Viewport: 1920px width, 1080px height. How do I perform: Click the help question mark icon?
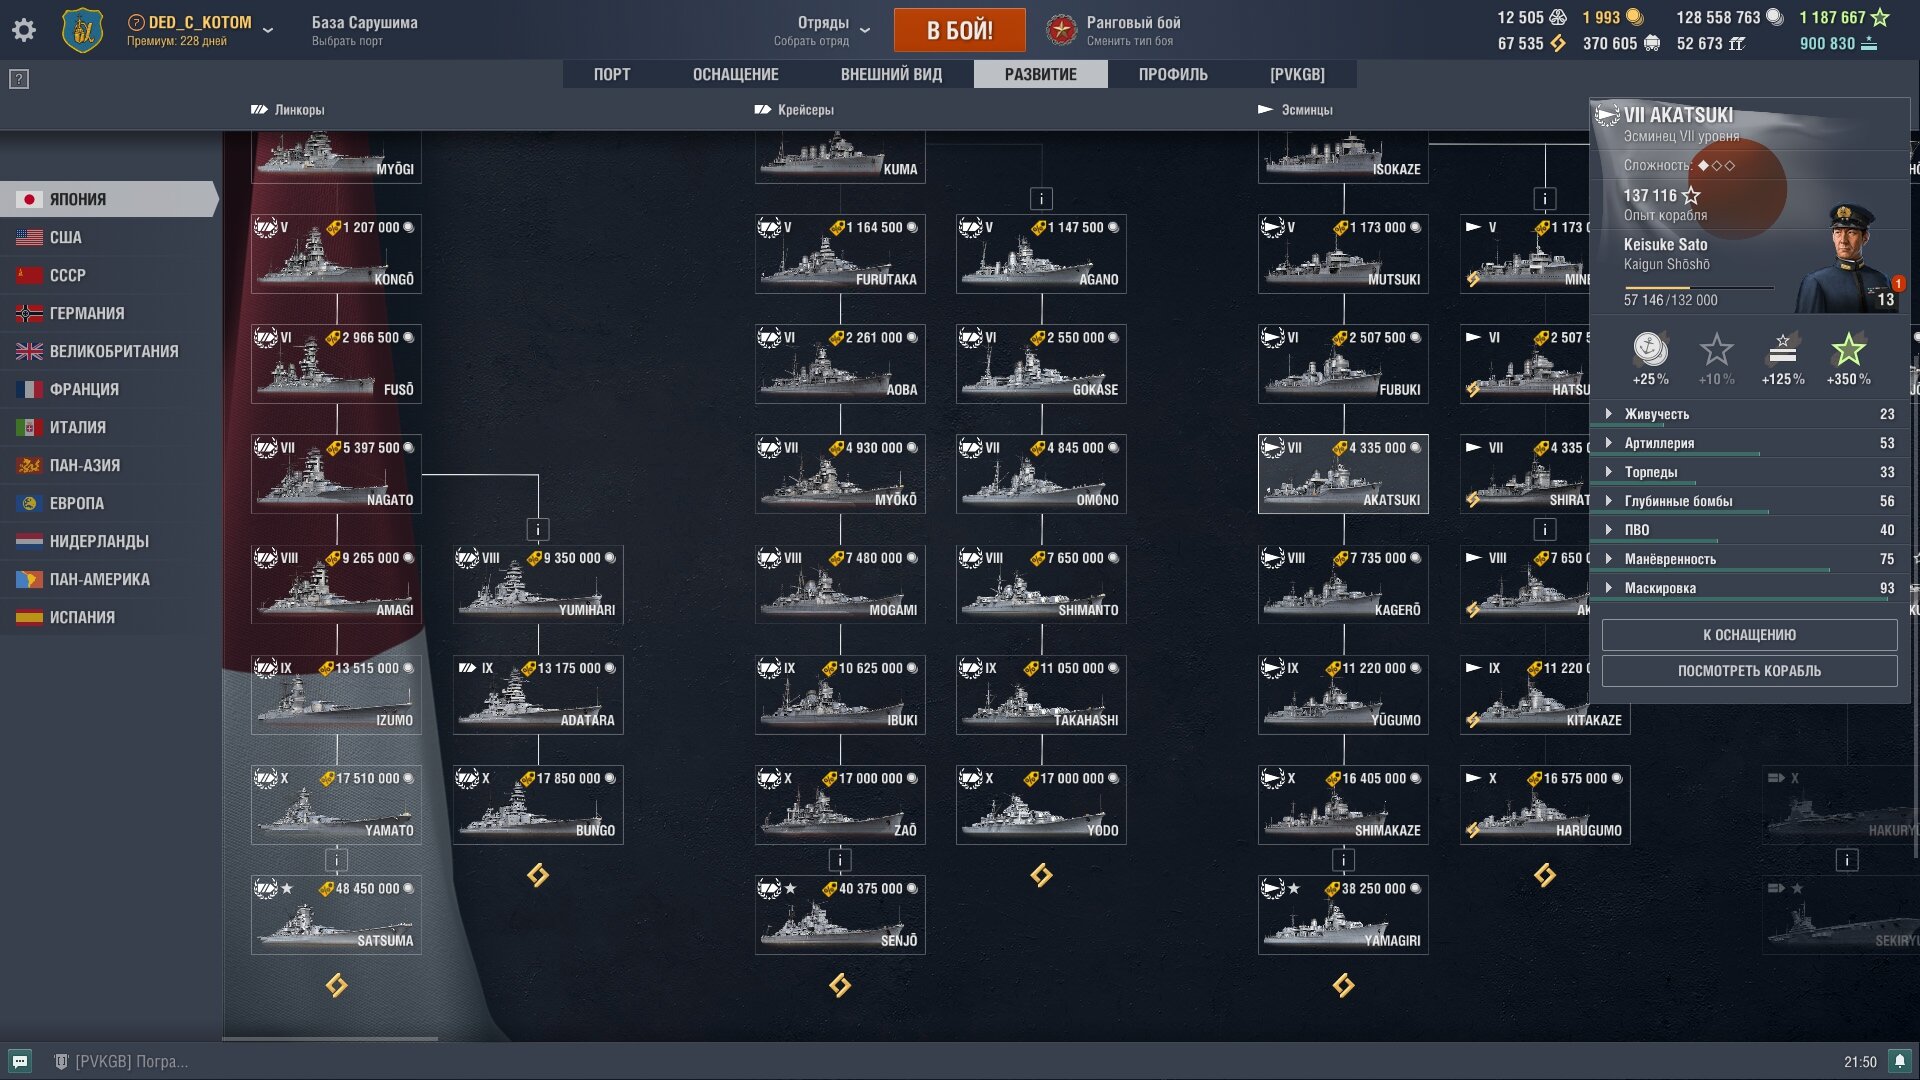pos(19,79)
